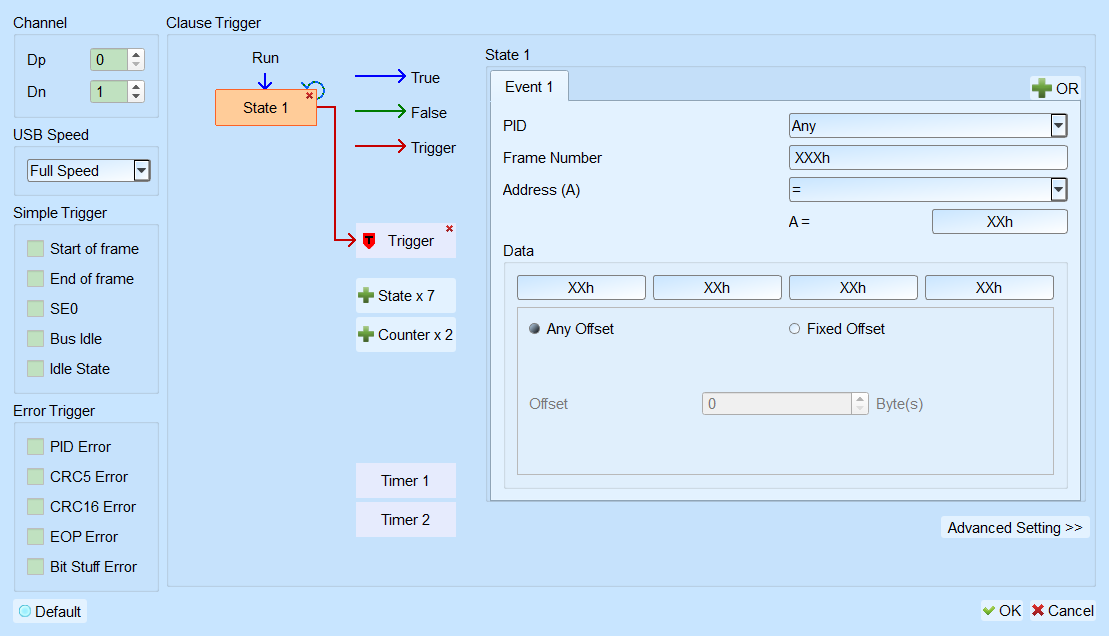The height and width of the screenshot is (636, 1109).
Task: Click the Default circle icon
Action: pyautogui.click(x=25, y=611)
